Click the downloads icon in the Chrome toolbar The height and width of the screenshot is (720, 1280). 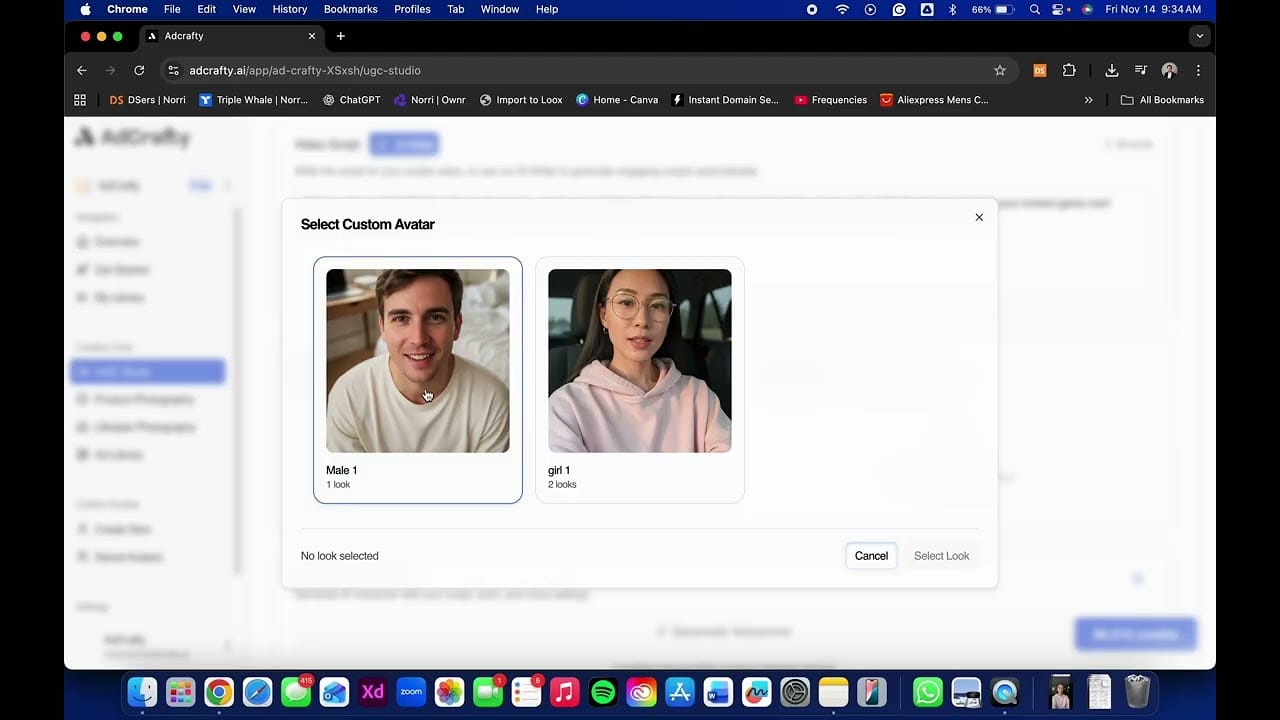(1111, 70)
